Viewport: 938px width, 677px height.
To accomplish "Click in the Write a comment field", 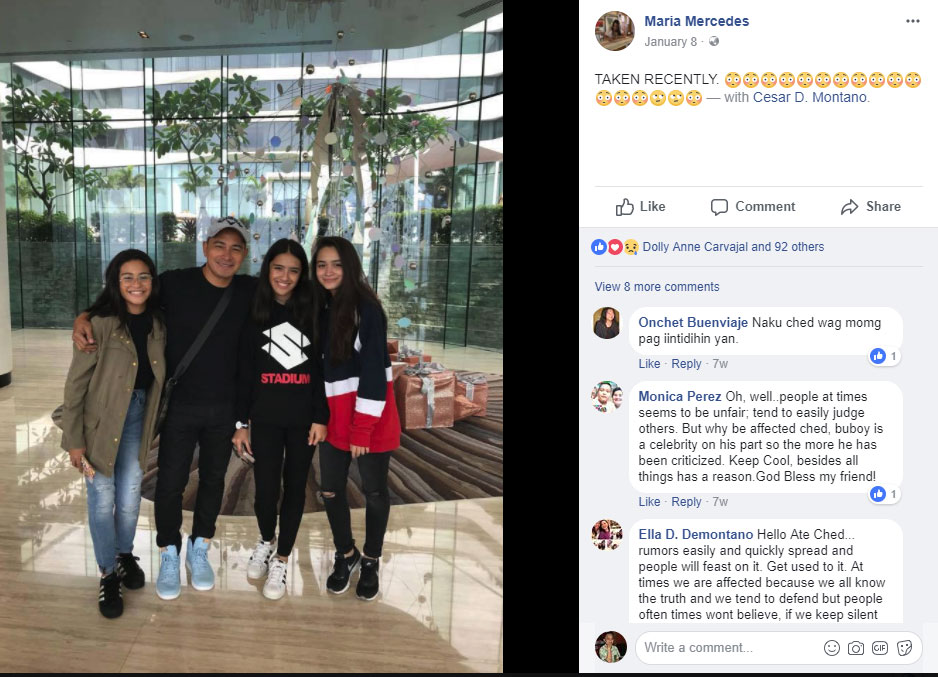I will tap(727, 648).
